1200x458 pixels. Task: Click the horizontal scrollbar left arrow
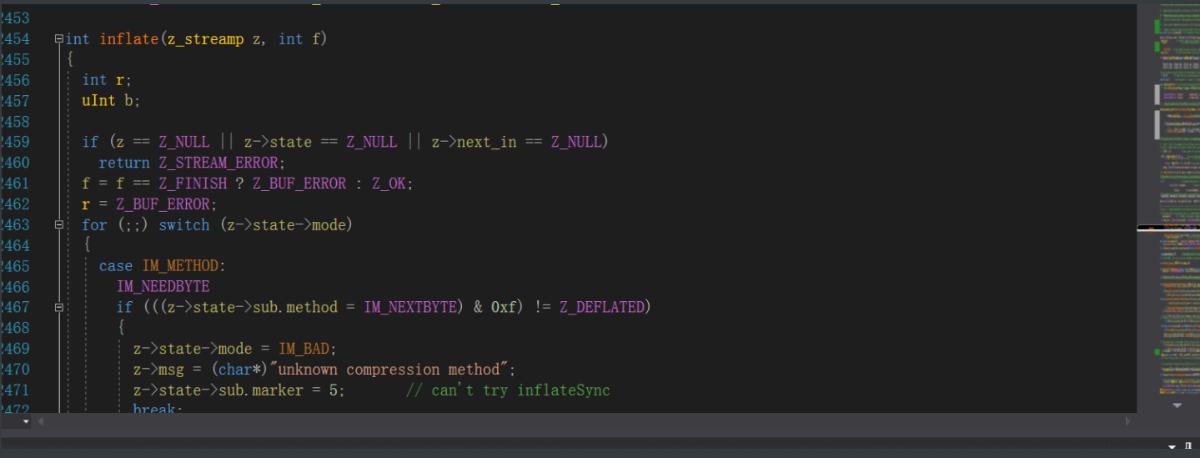click(x=42, y=422)
